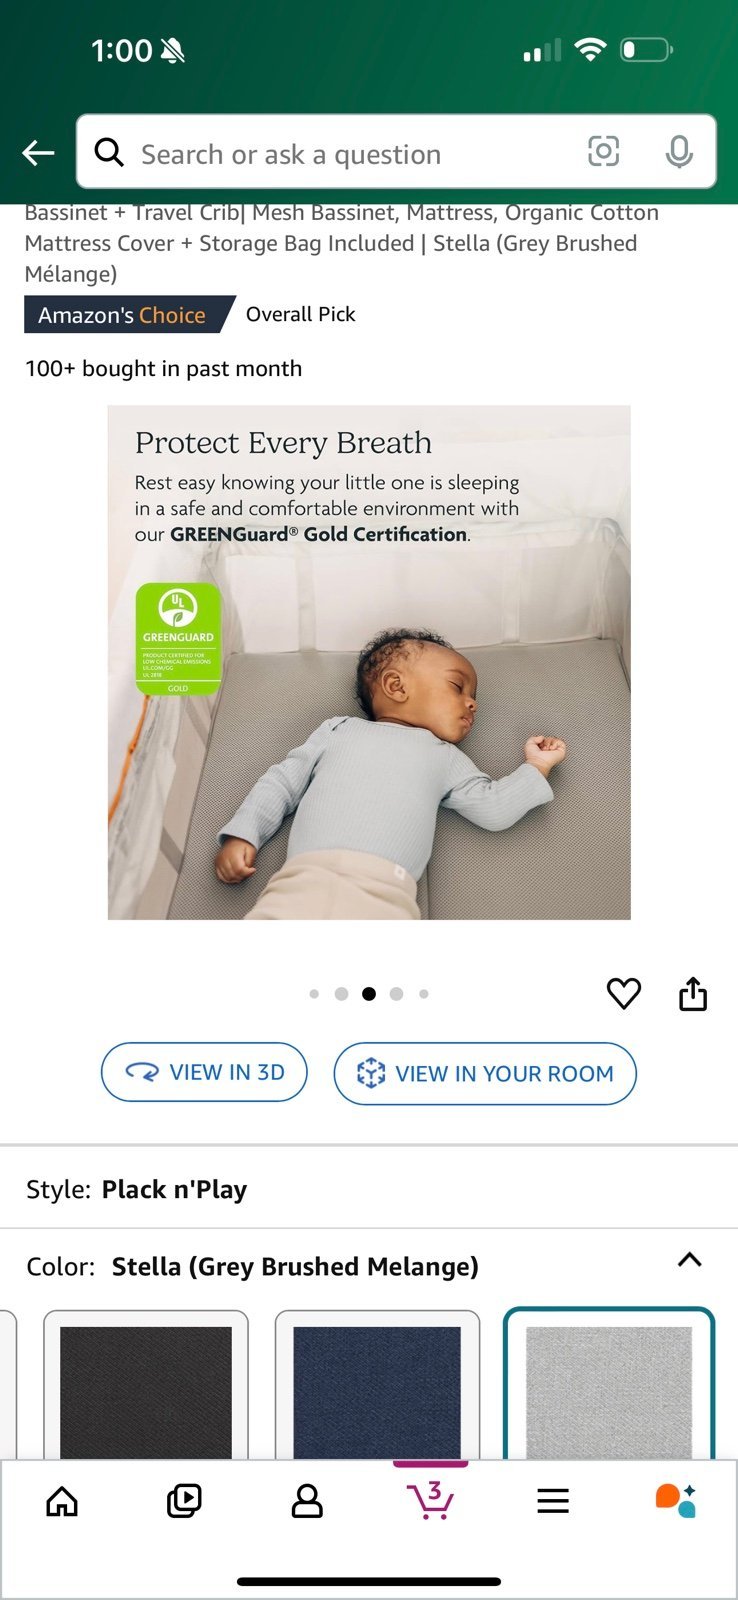The width and height of the screenshot is (738, 1600).
Task: Open the Inspire video feed icon
Action: (x=184, y=1501)
